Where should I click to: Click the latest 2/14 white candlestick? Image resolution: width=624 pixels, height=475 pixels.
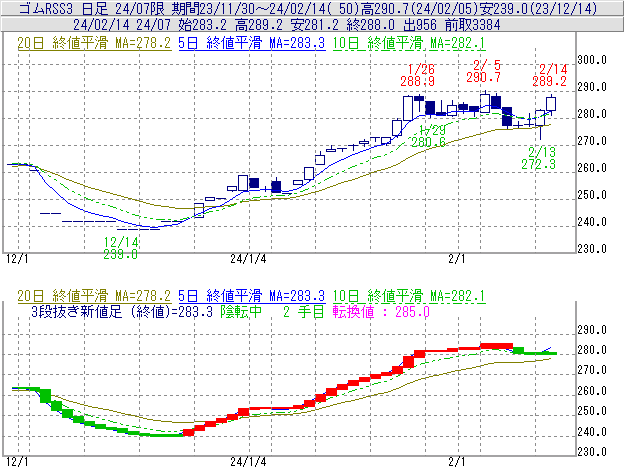551,104
